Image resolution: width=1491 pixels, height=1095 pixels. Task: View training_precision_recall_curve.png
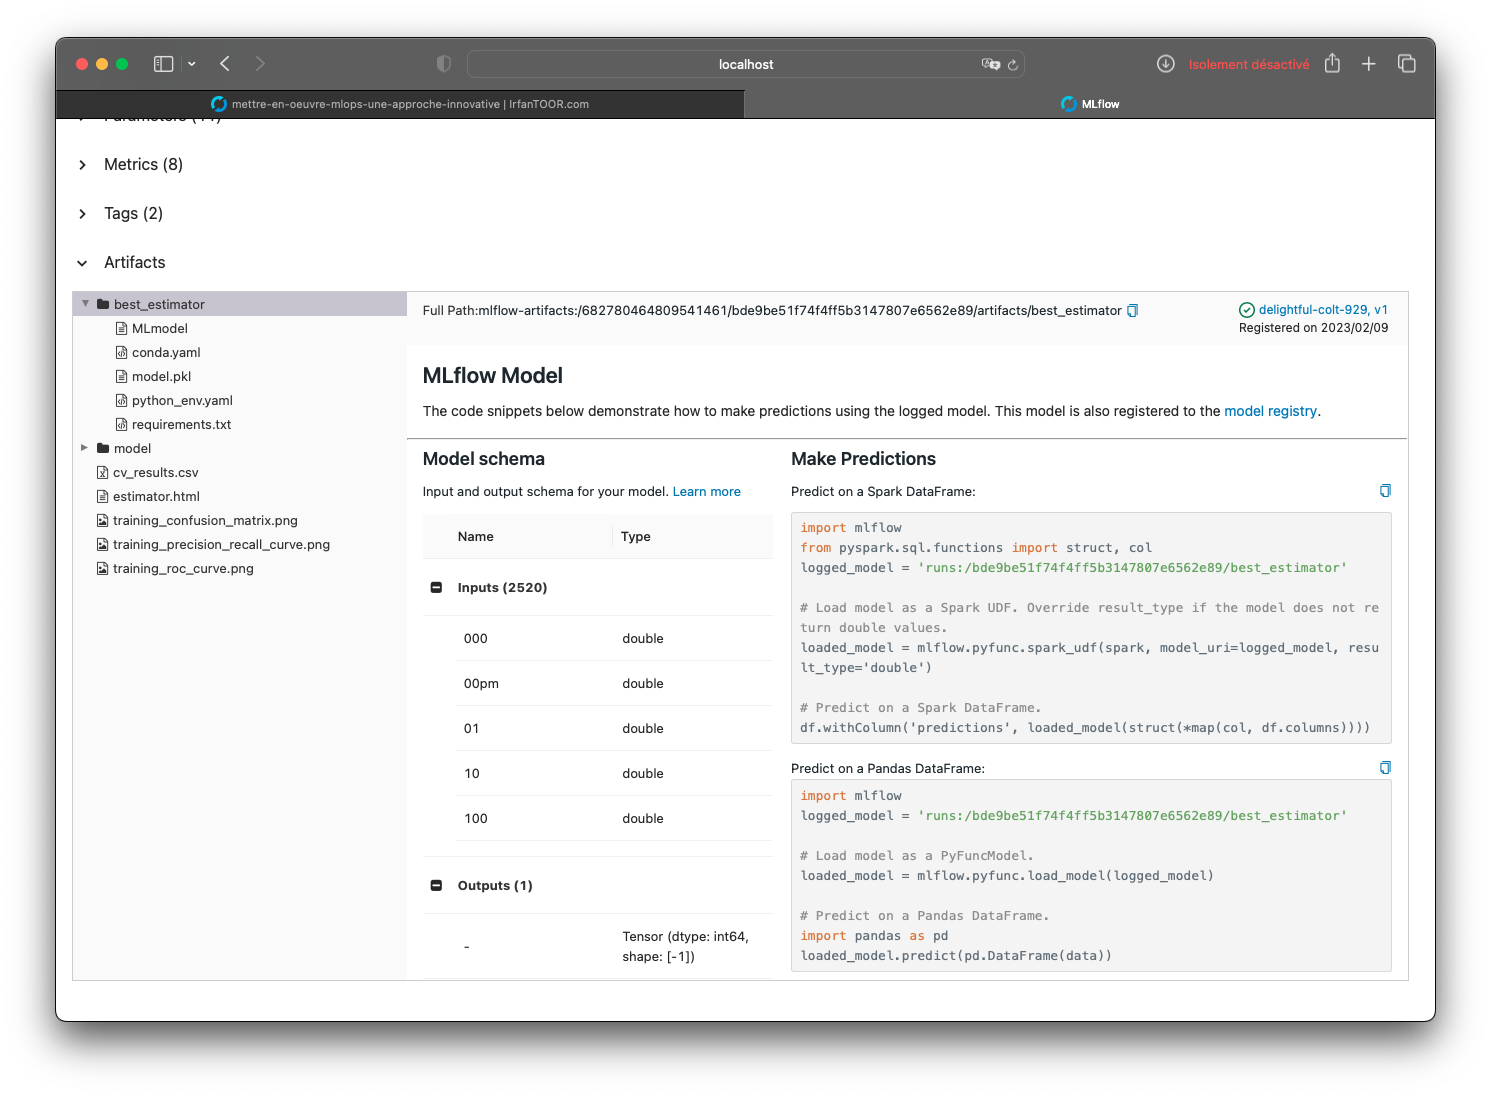[221, 544]
